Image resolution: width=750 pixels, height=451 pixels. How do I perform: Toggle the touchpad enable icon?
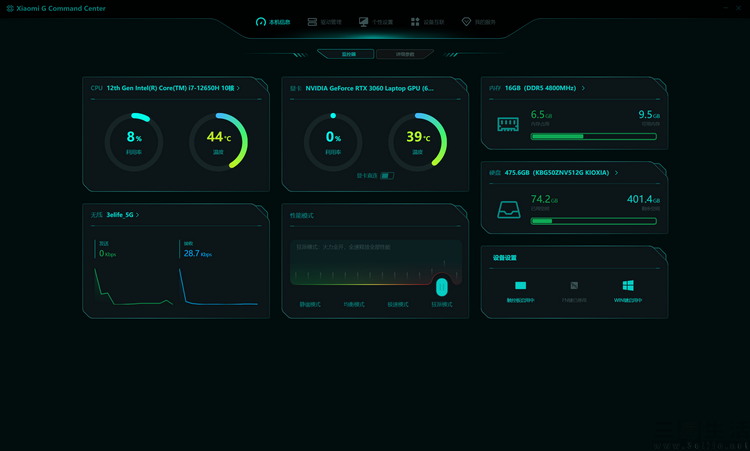point(520,286)
